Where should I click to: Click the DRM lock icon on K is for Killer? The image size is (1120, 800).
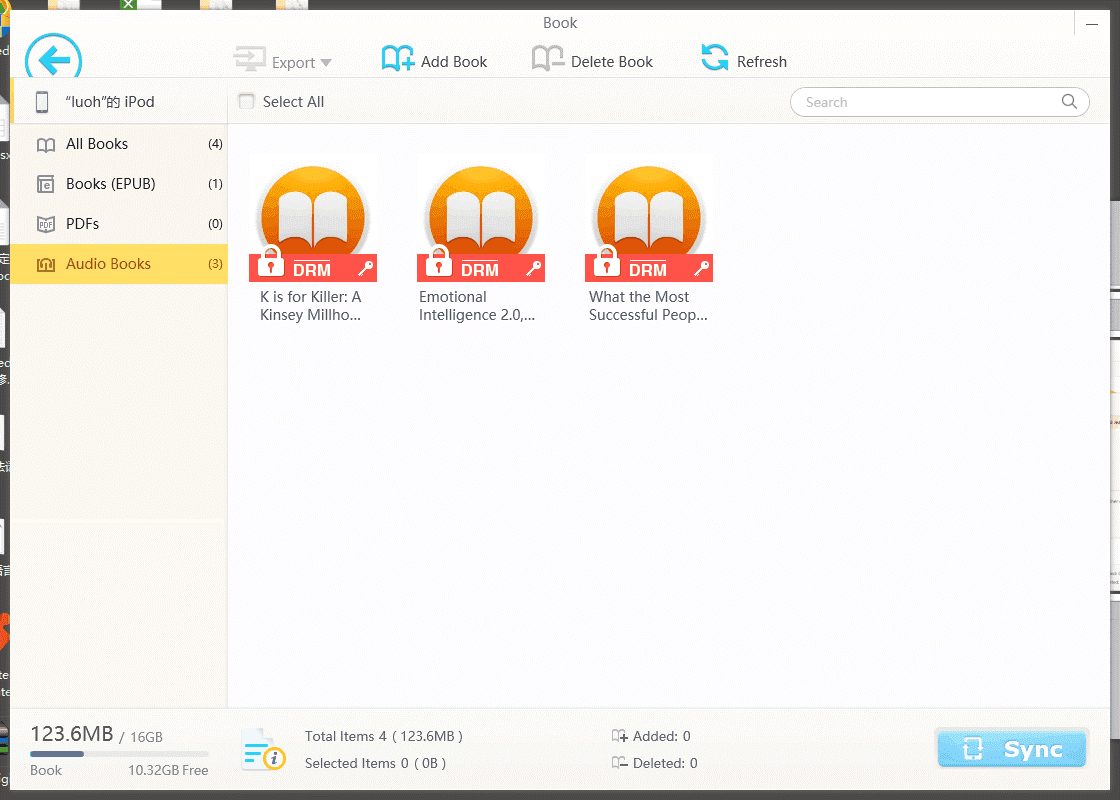270,261
